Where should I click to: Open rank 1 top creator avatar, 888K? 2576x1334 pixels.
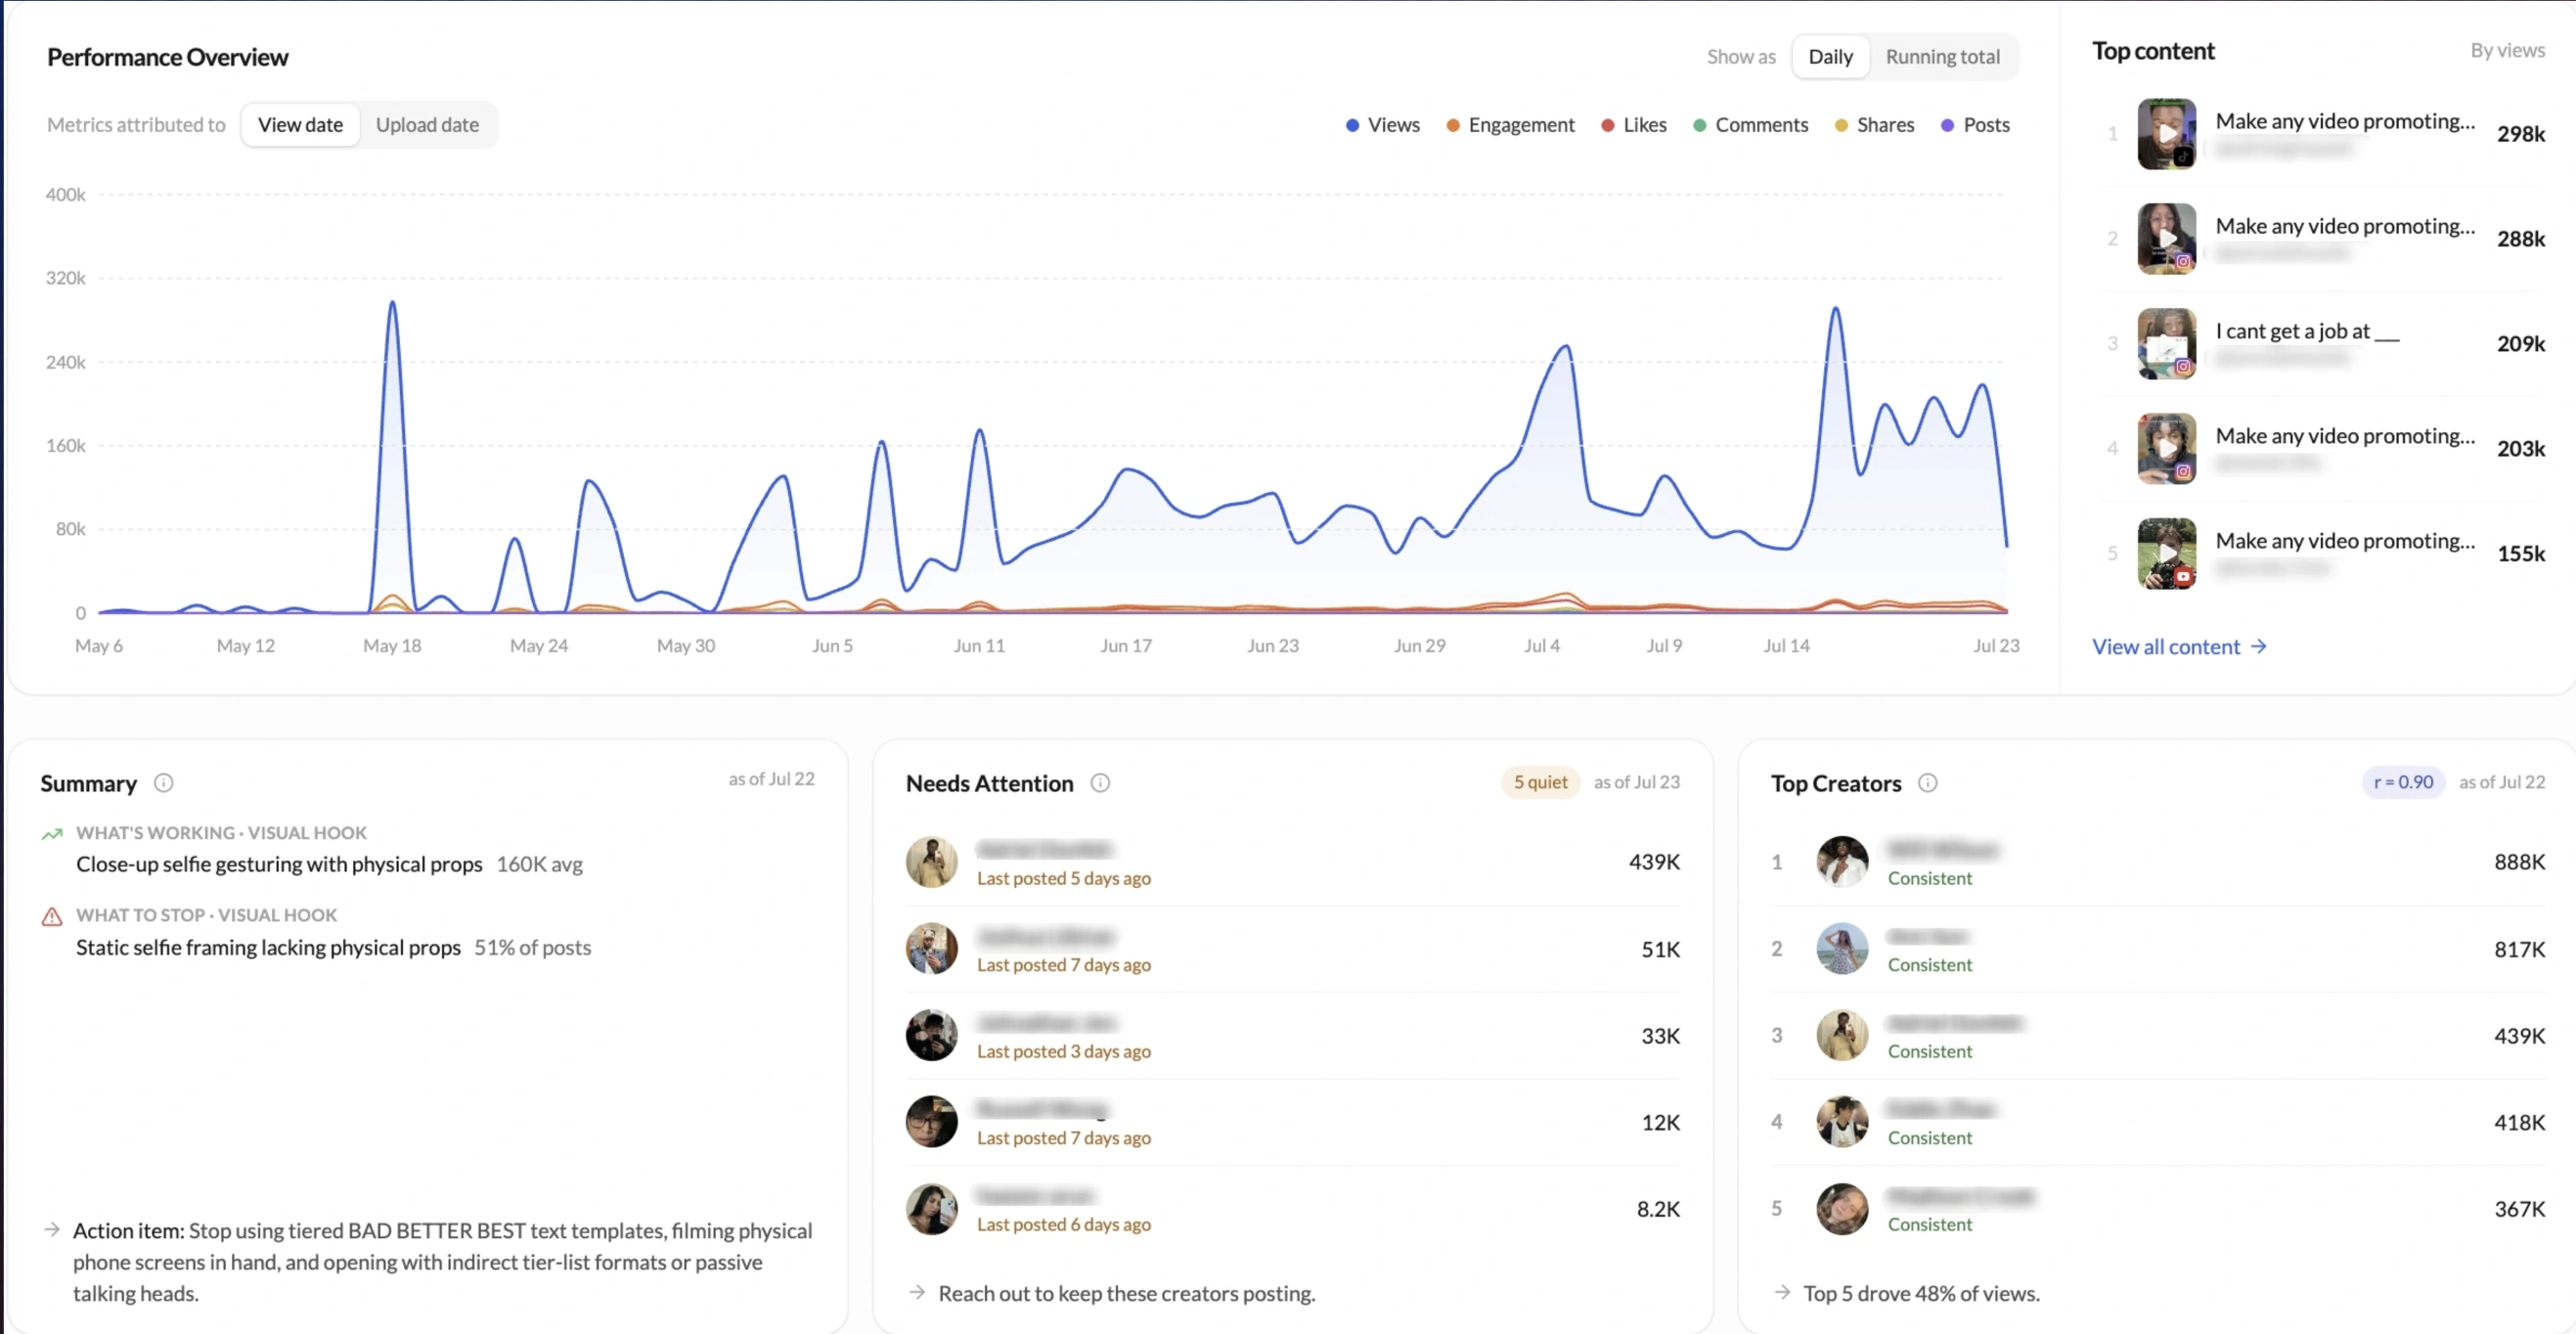(x=1842, y=862)
